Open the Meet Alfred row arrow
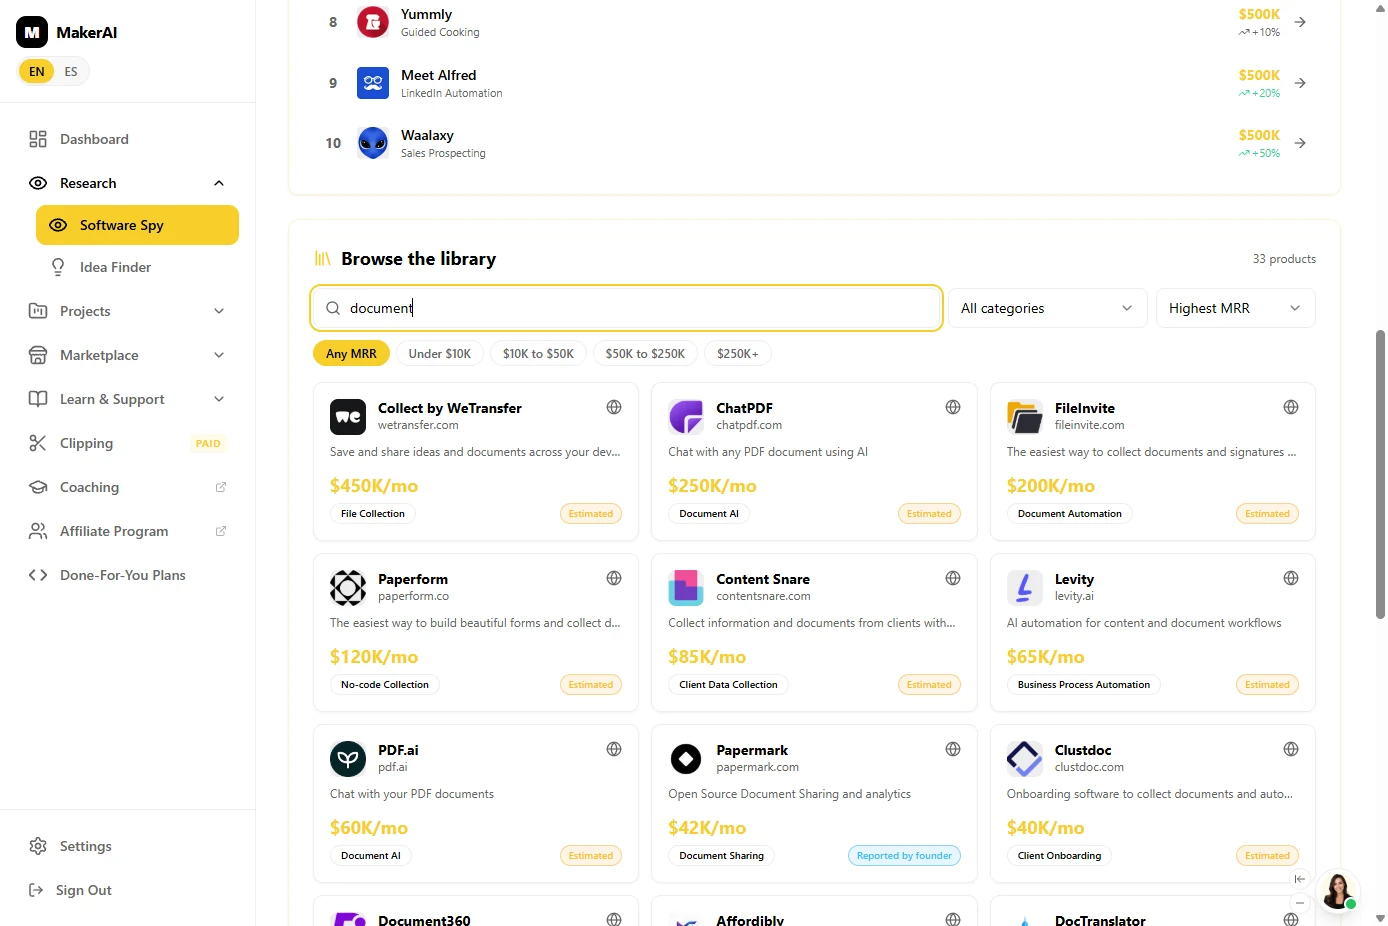The width and height of the screenshot is (1388, 926). coord(1300,83)
